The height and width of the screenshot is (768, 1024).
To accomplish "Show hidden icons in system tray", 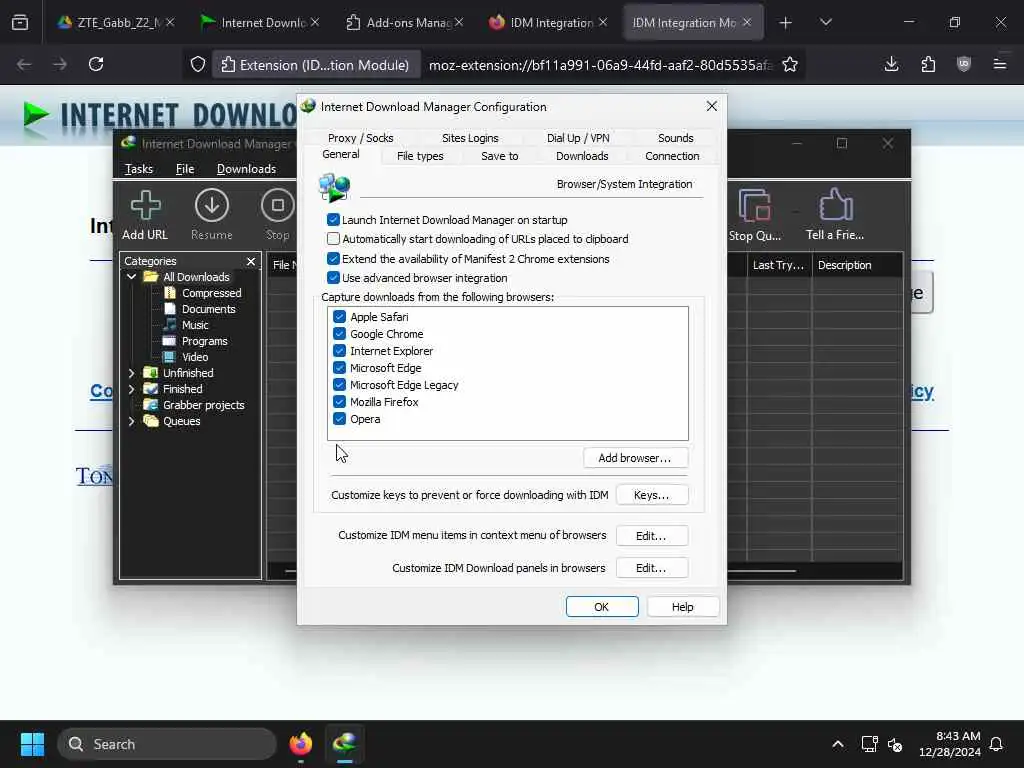I will coord(838,744).
